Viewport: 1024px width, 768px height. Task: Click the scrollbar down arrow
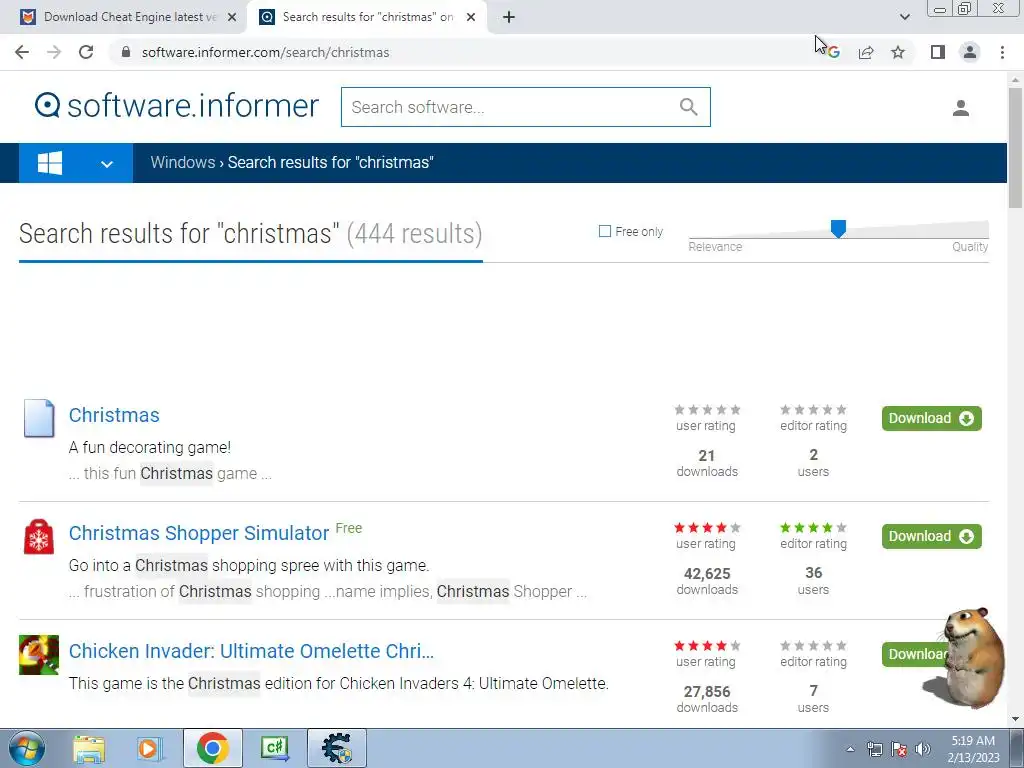1015,719
